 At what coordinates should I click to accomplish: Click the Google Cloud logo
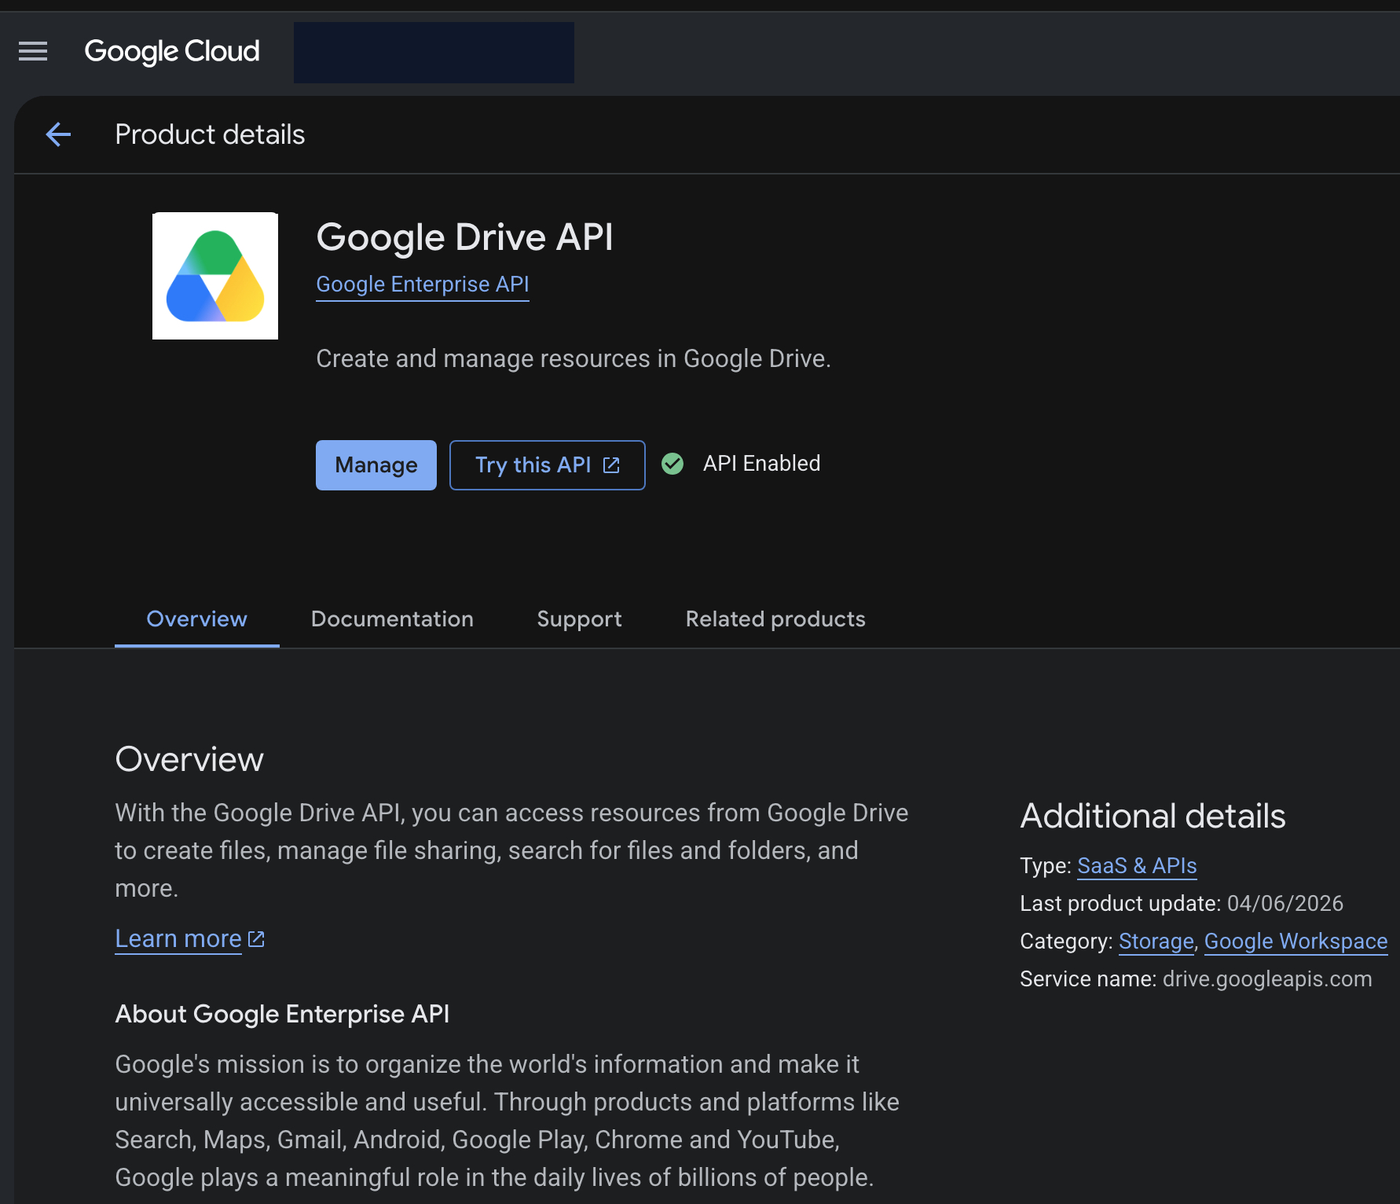coord(172,51)
